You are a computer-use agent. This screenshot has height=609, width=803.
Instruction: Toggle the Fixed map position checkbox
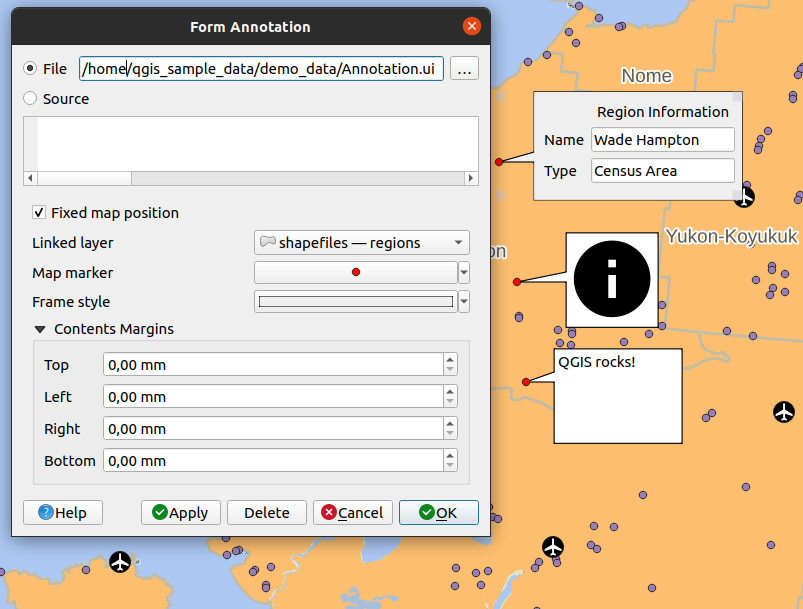click(x=39, y=213)
